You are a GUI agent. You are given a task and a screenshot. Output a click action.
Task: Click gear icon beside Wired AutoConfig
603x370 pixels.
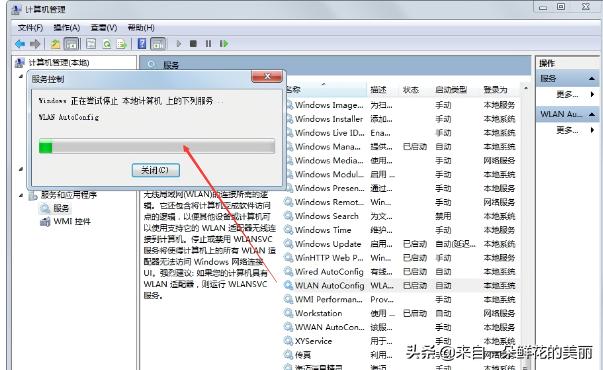pyautogui.click(x=288, y=272)
